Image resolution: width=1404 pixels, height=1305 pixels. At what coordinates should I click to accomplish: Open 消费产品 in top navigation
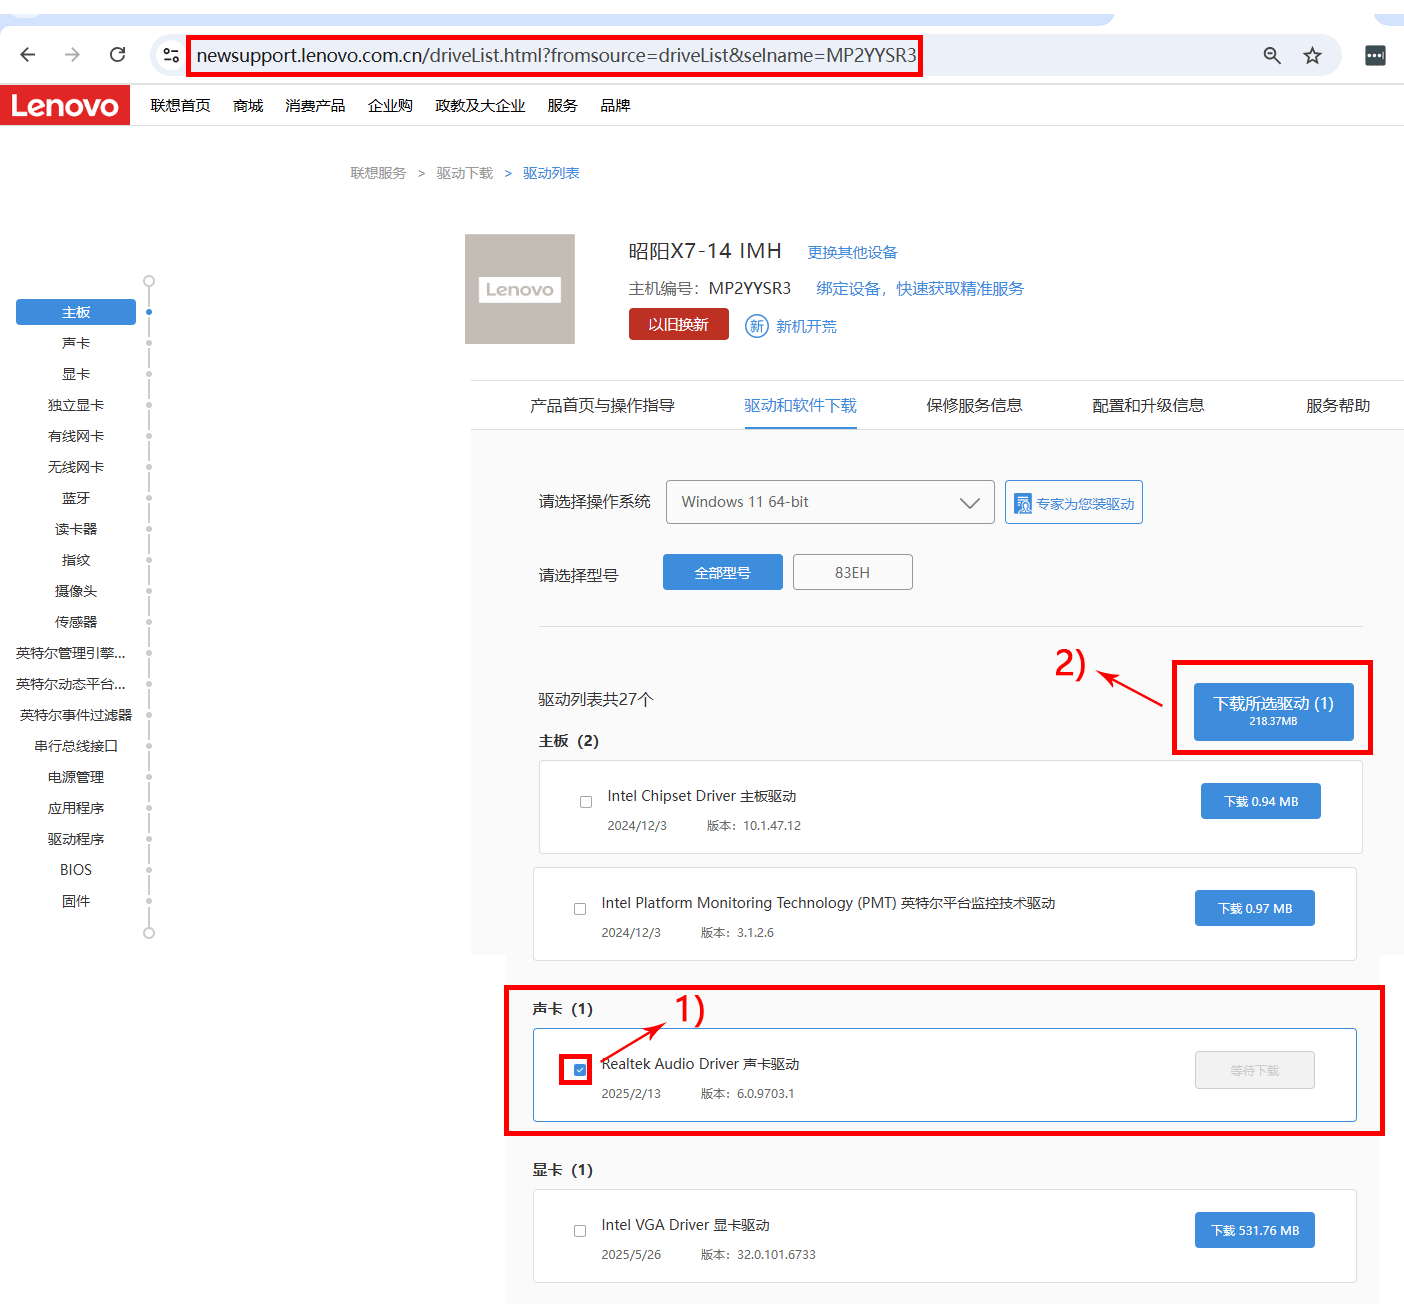tap(315, 105)
